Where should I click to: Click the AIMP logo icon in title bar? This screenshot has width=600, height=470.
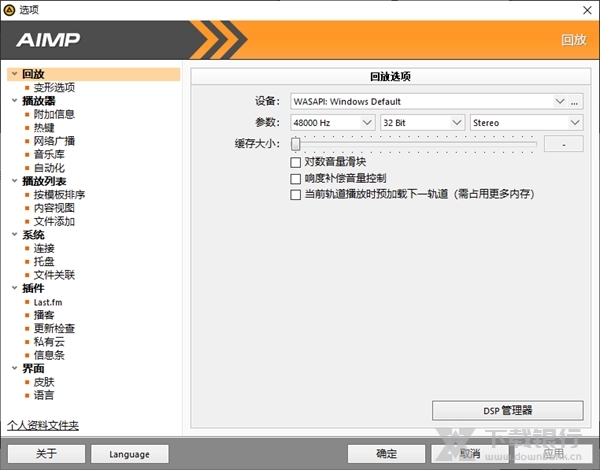pos(9,10)
